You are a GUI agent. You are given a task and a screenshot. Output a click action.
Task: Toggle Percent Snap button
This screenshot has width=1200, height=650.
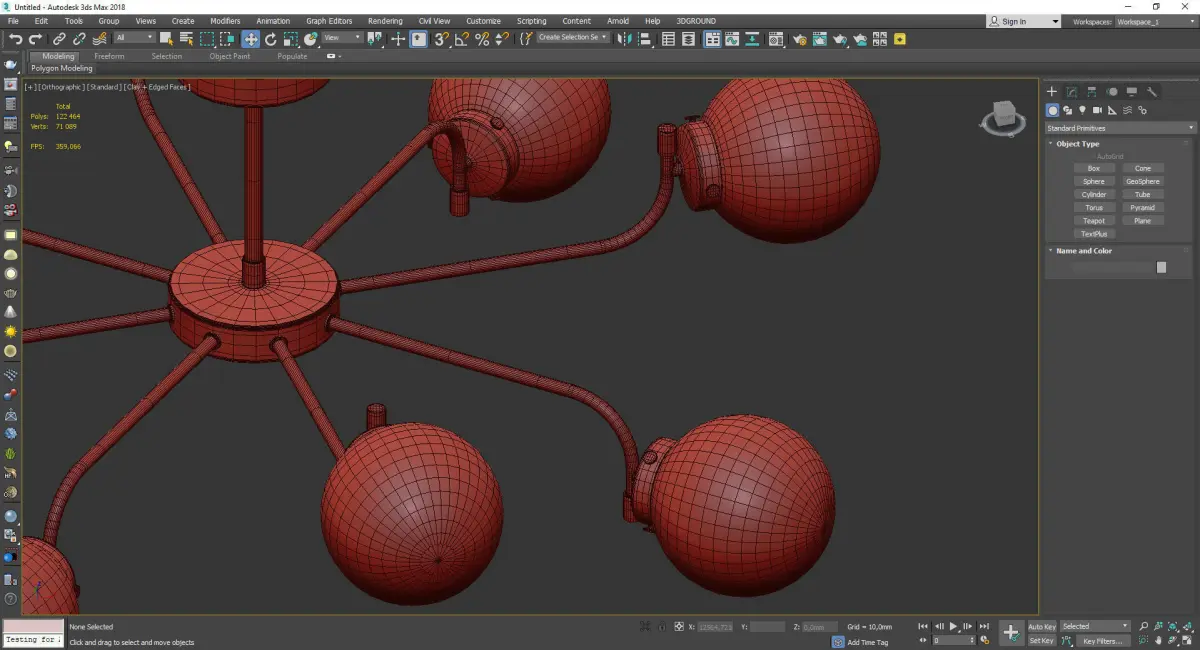[482, 39]
